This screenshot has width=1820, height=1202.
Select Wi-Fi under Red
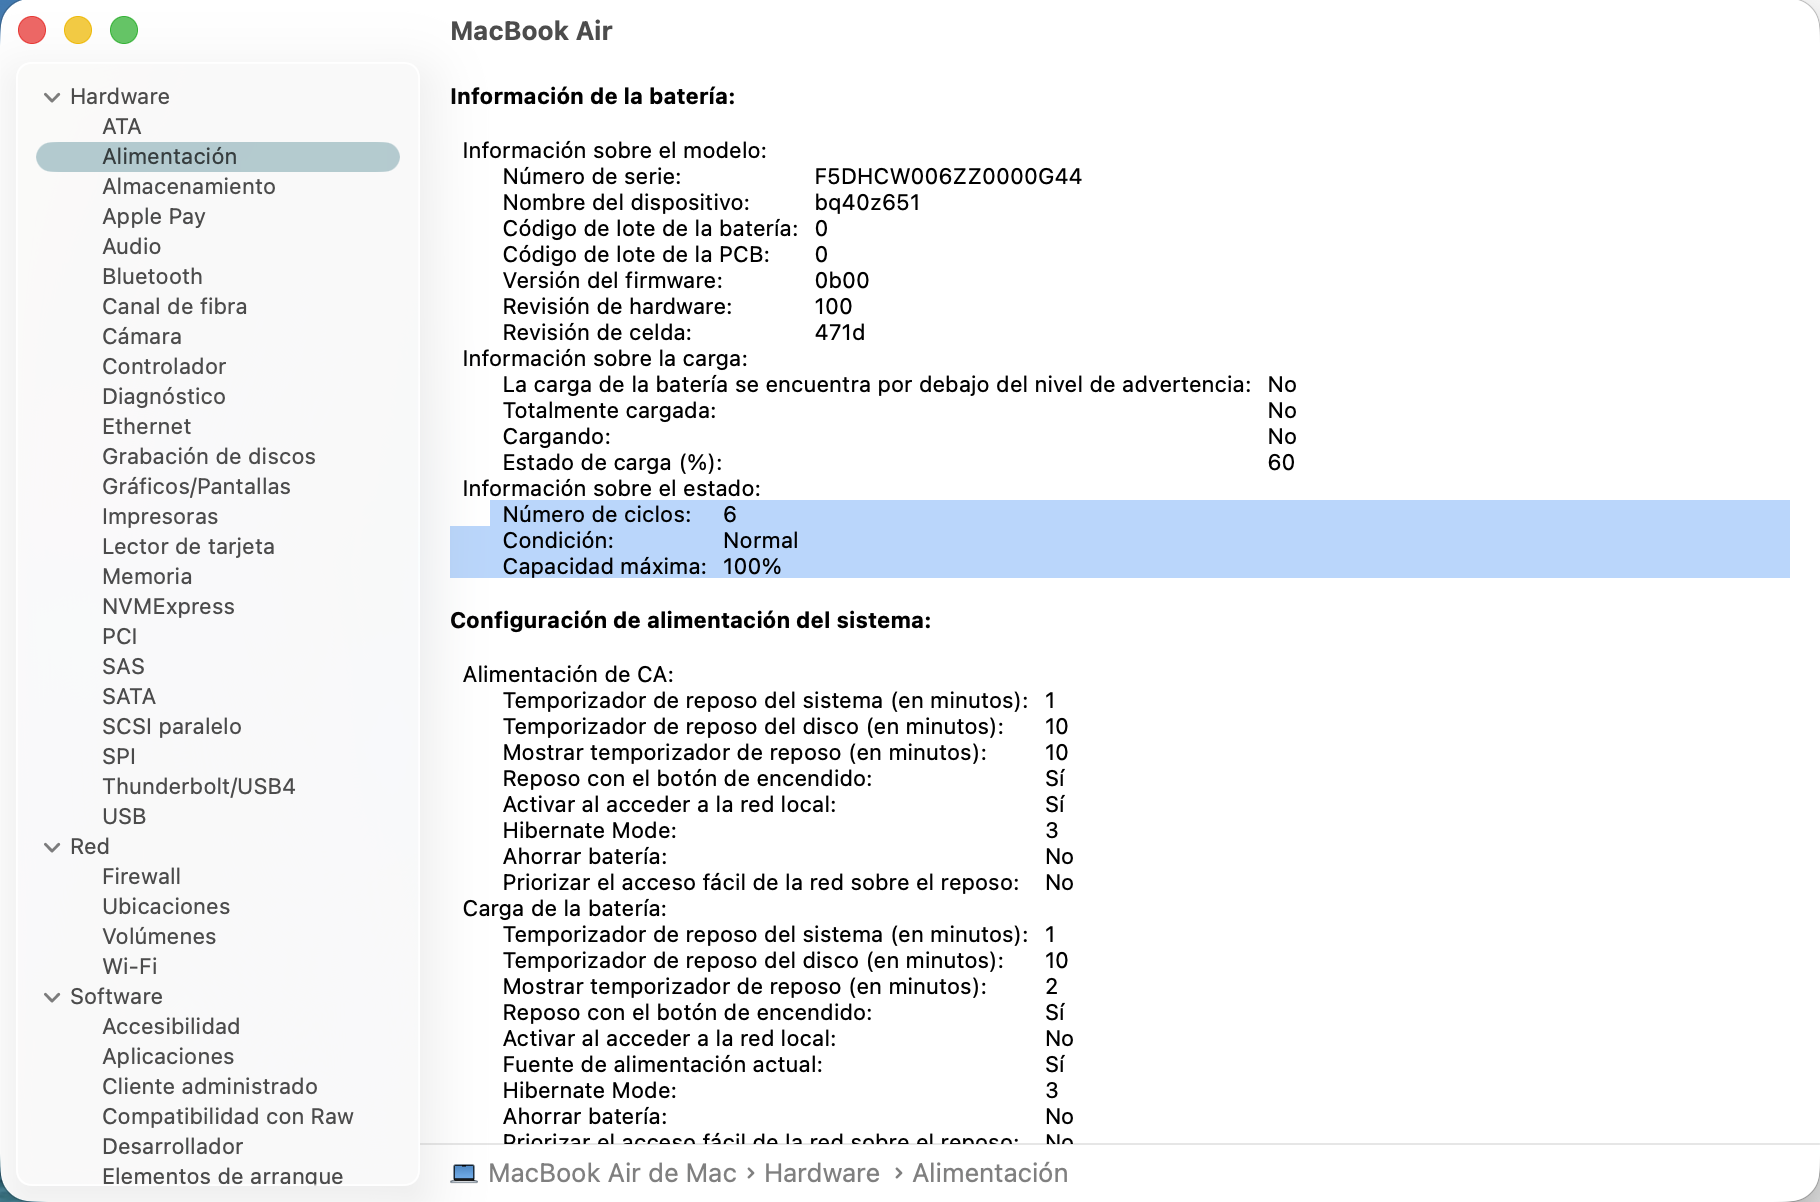(129, 966)
